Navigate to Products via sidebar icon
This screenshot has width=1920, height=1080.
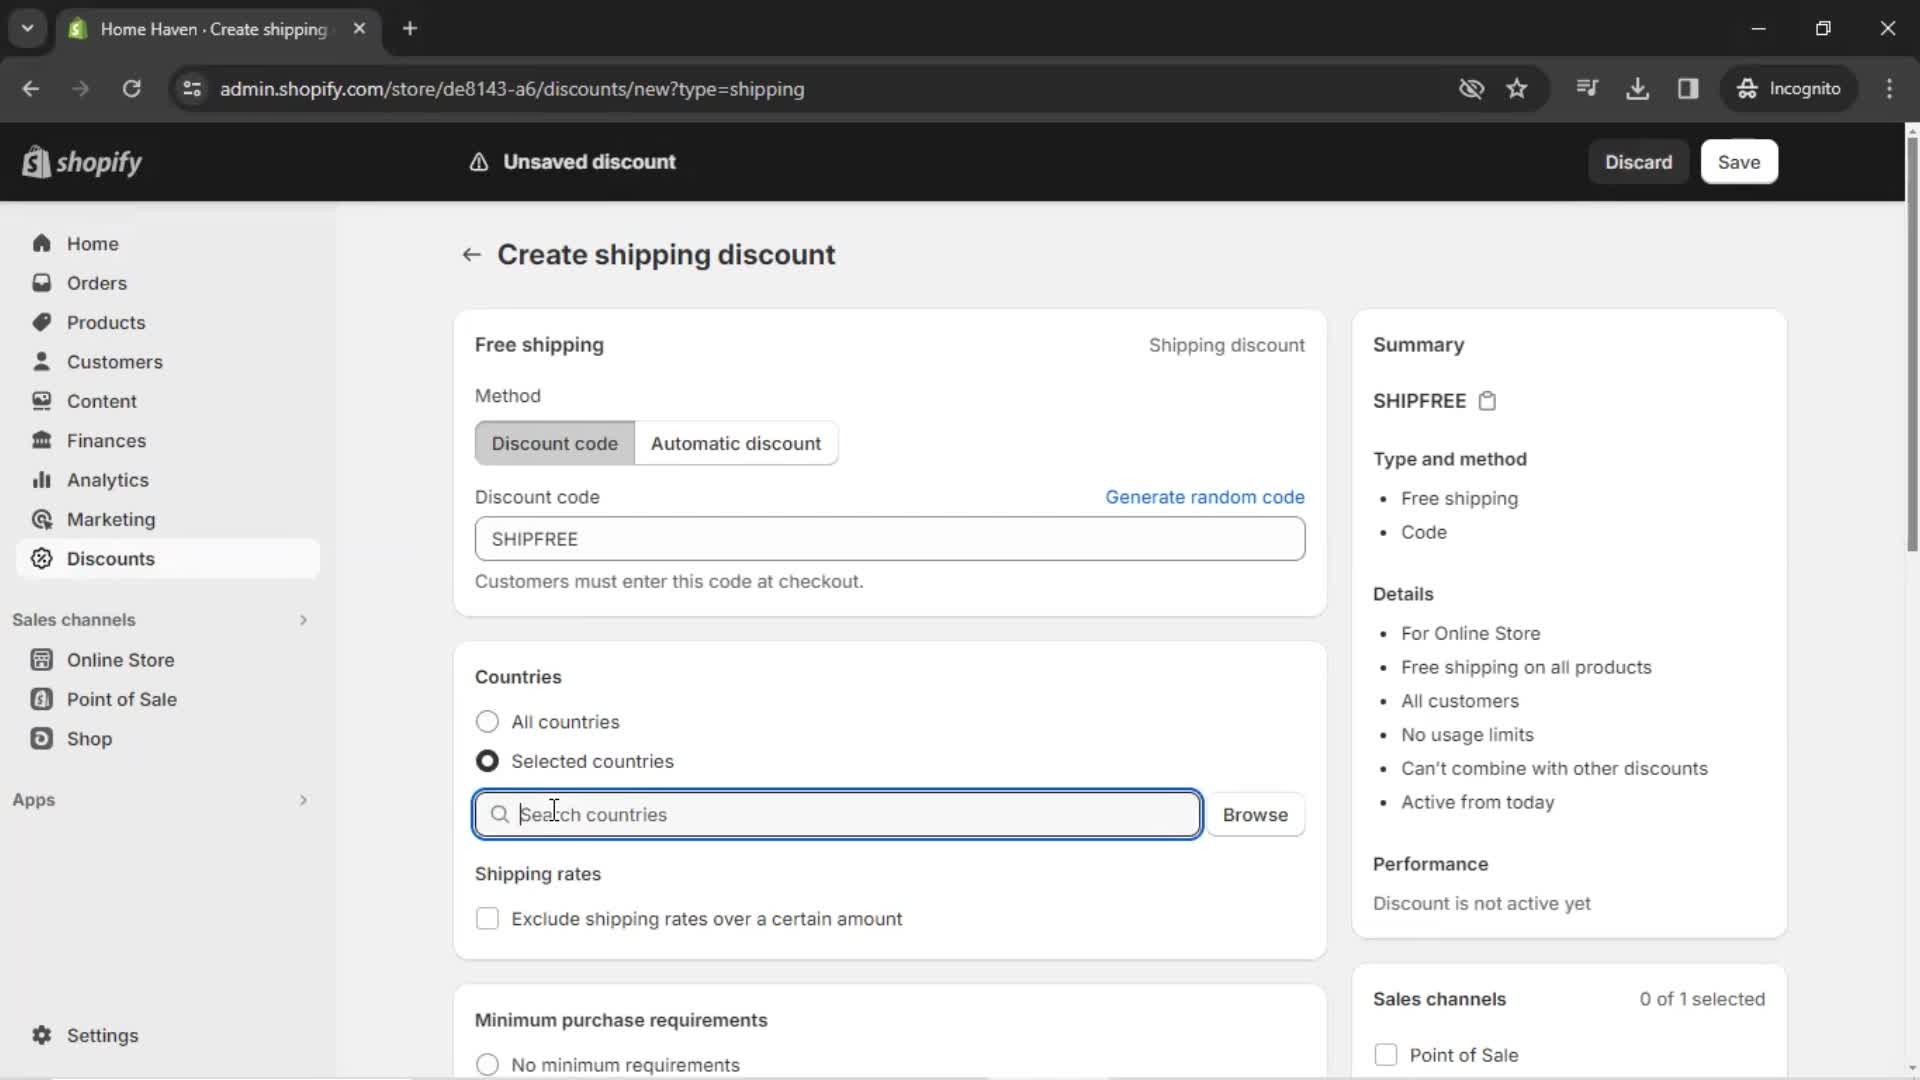41,323
